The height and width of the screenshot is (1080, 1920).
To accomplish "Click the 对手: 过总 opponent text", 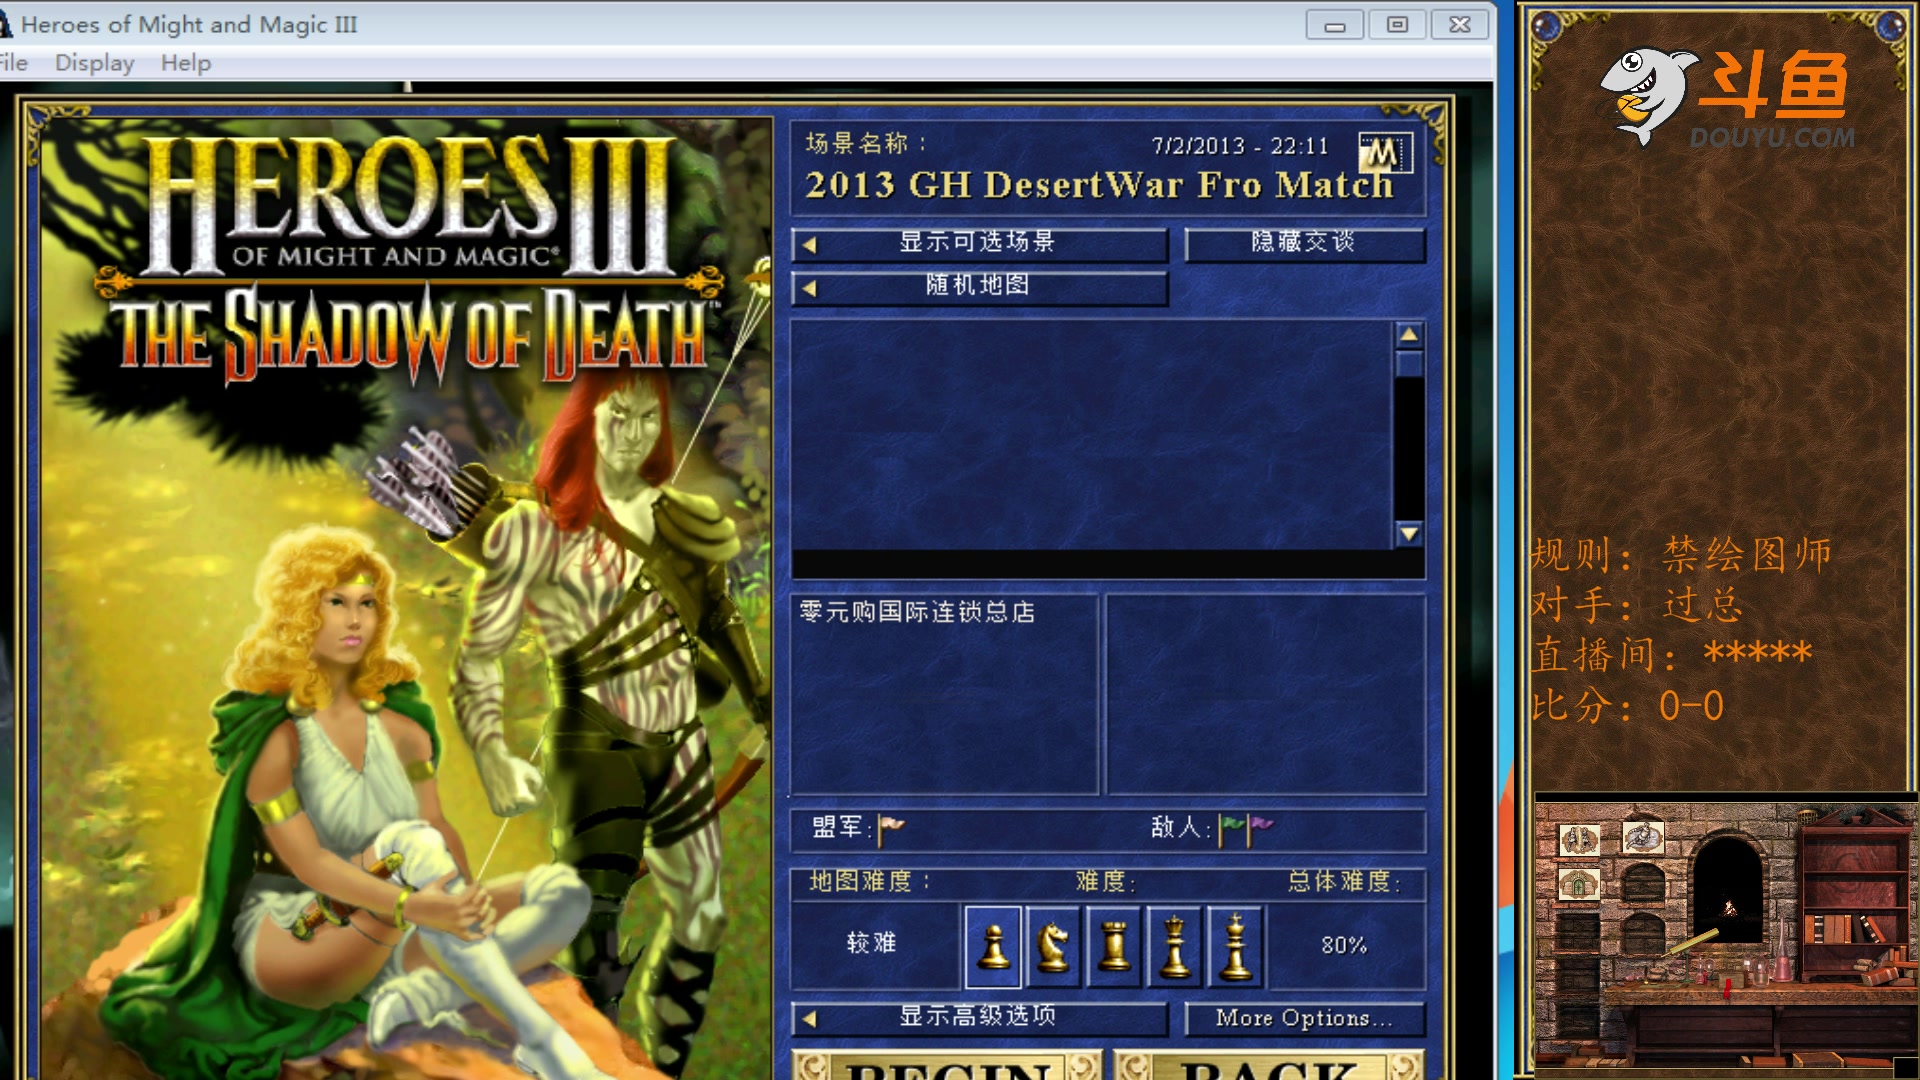I will pos(1637,604).
